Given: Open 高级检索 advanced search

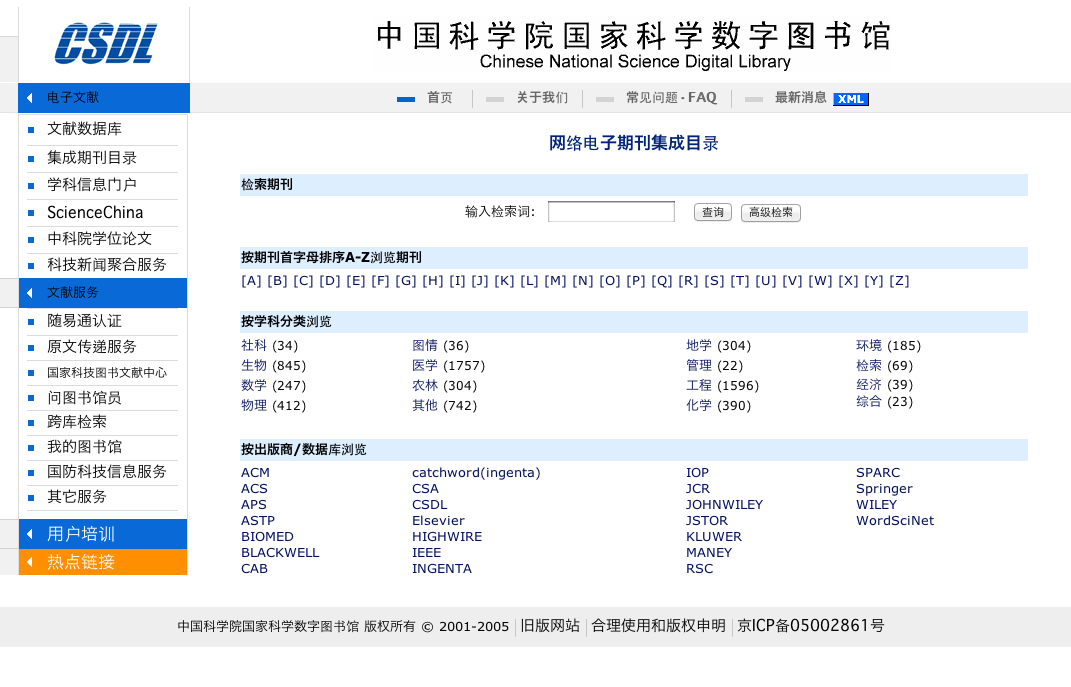Looking at the screenshot, I should 770,213.
